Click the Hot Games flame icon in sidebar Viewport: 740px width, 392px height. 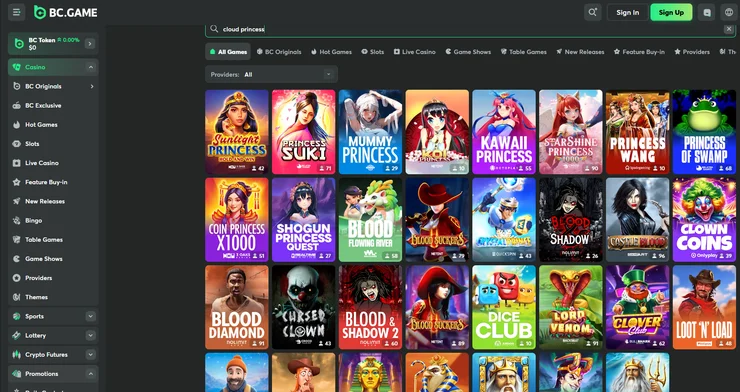click(17, 125)
